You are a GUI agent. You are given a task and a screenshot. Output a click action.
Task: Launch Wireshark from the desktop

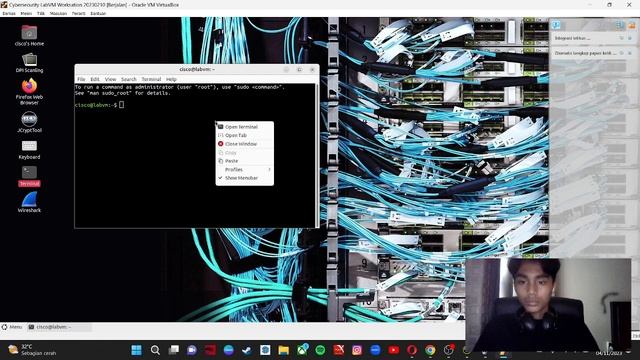(x=29, y=202)
